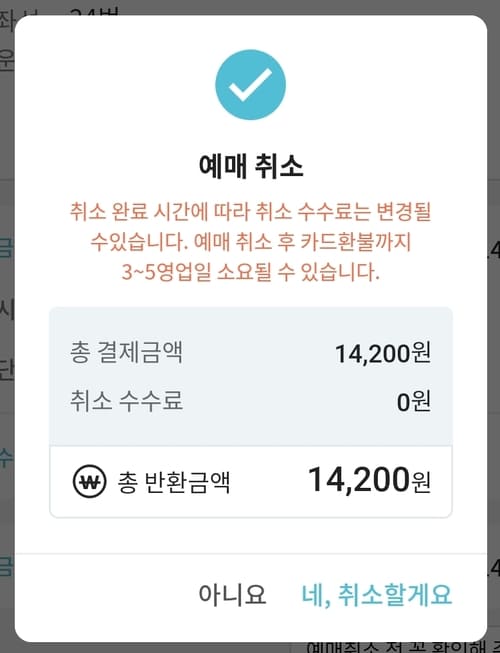The width and height of the screenshot is (500, 653).
Task: Tap the 카드환불 notice text line
Action: [x=251, y=242]
